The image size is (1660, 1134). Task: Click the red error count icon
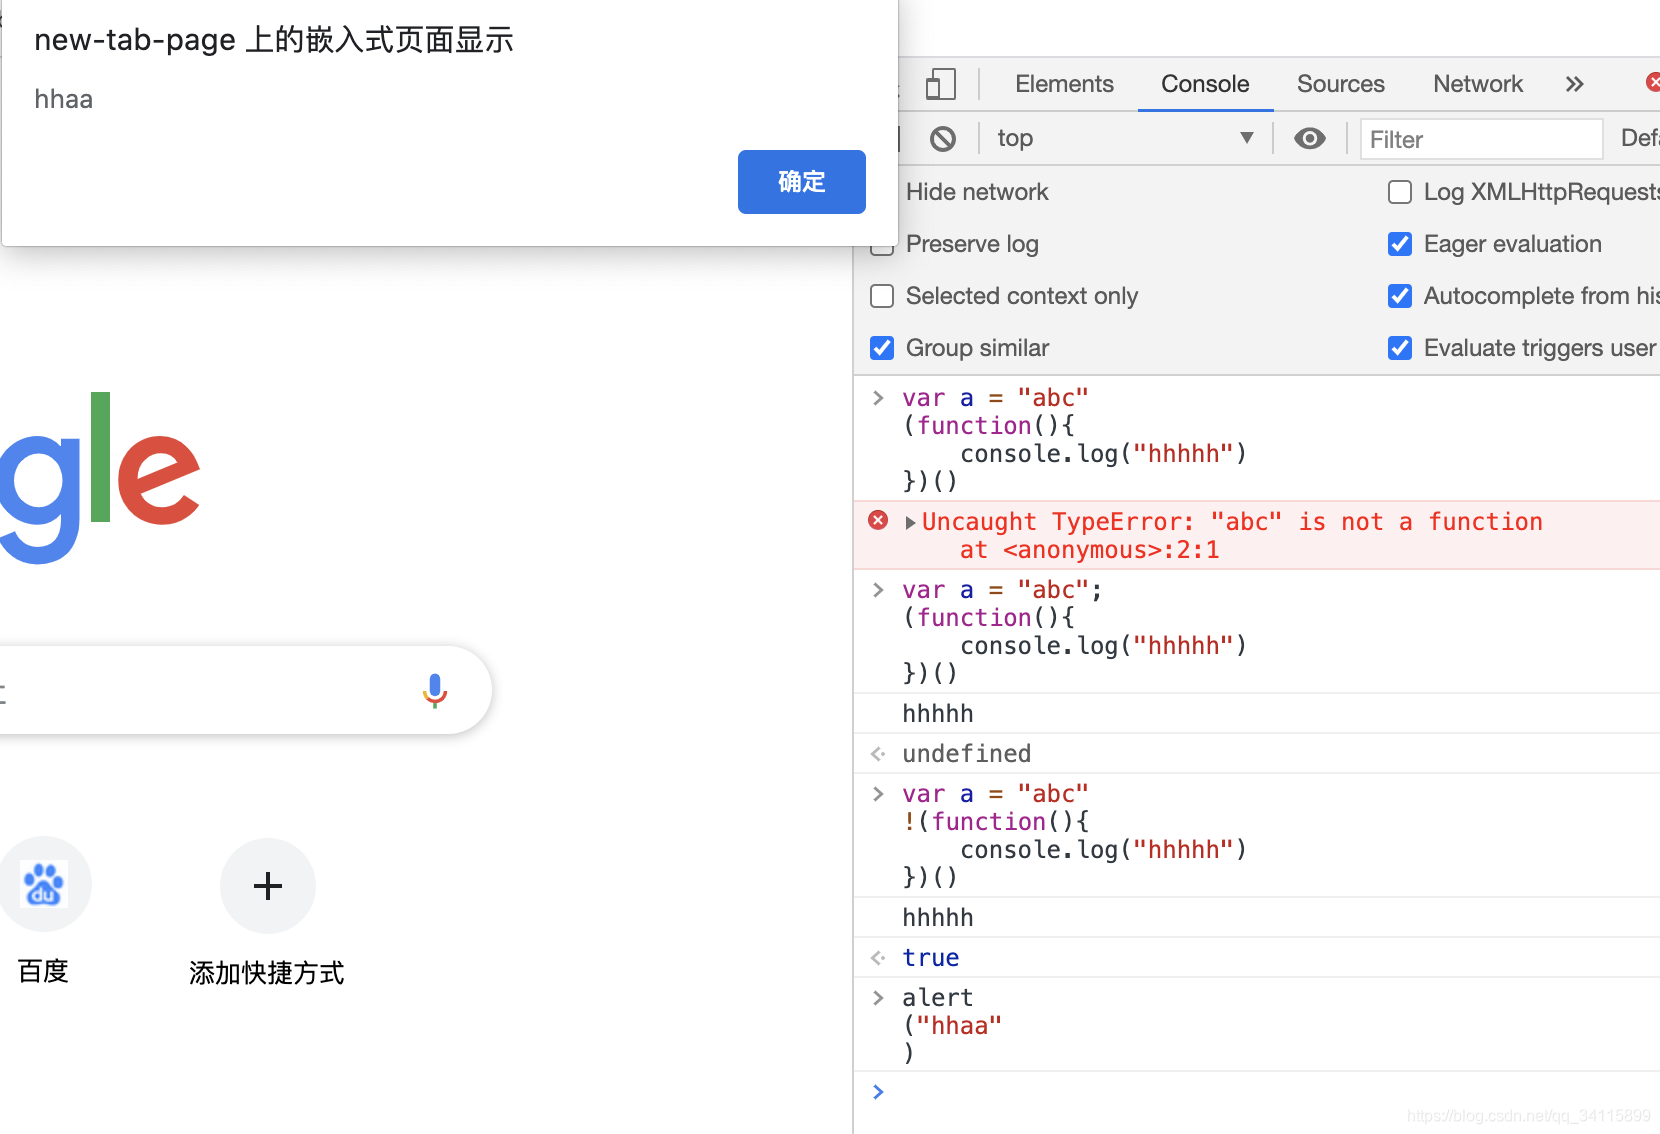pos(1653,82)
